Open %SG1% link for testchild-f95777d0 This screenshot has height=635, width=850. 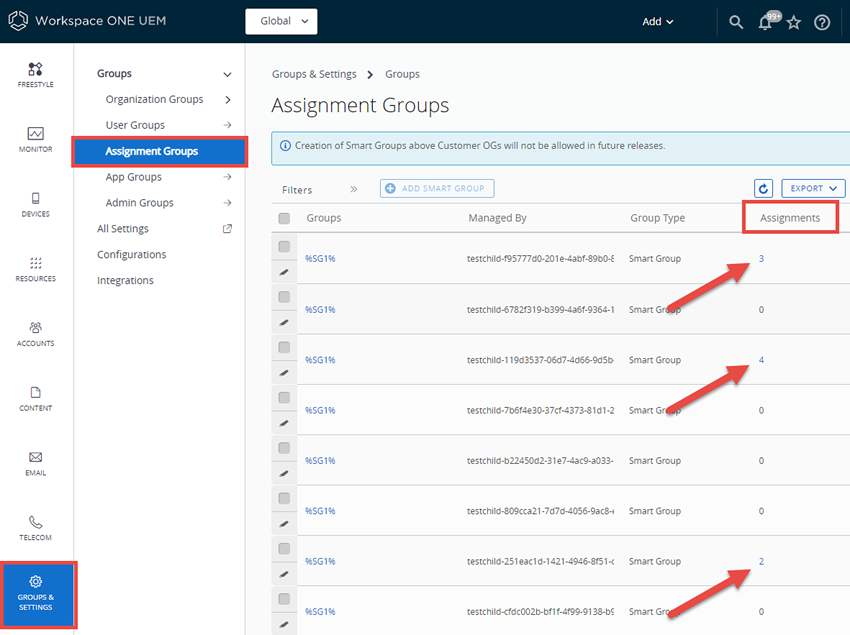(x=320, y=259)
